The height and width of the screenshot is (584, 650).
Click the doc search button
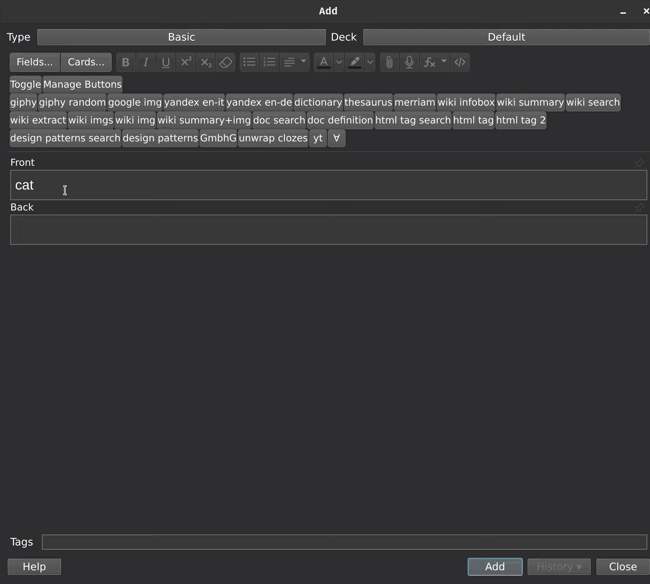279,120
